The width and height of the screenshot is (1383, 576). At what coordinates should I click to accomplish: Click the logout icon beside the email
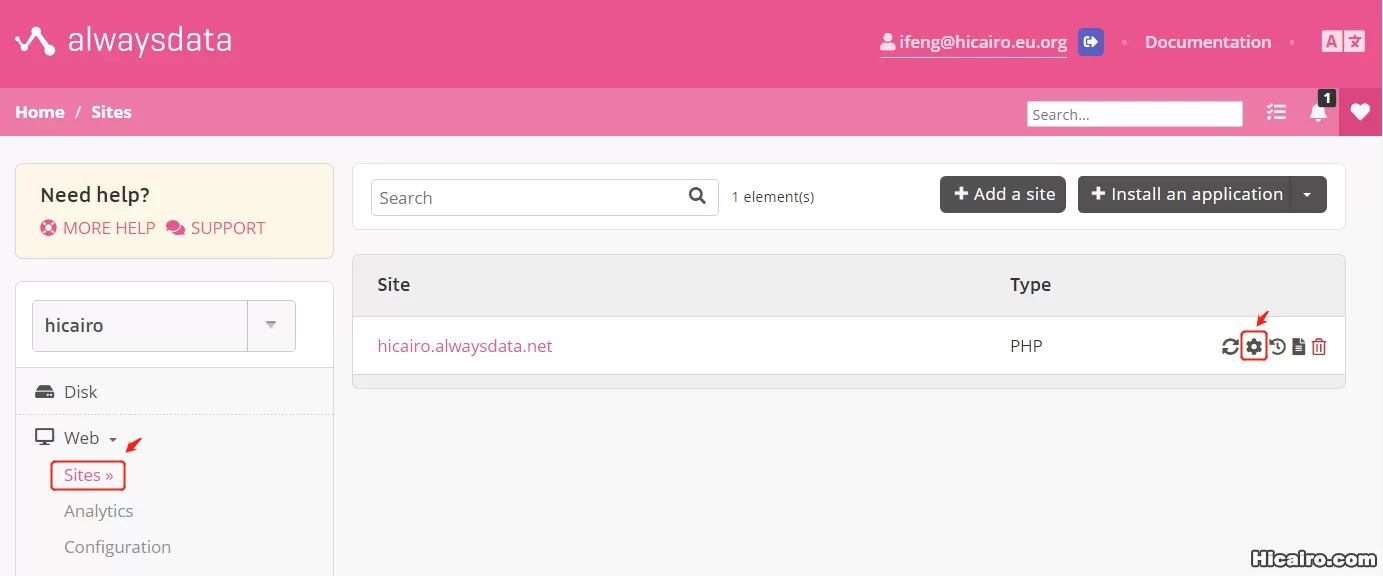coord(1091,42)
